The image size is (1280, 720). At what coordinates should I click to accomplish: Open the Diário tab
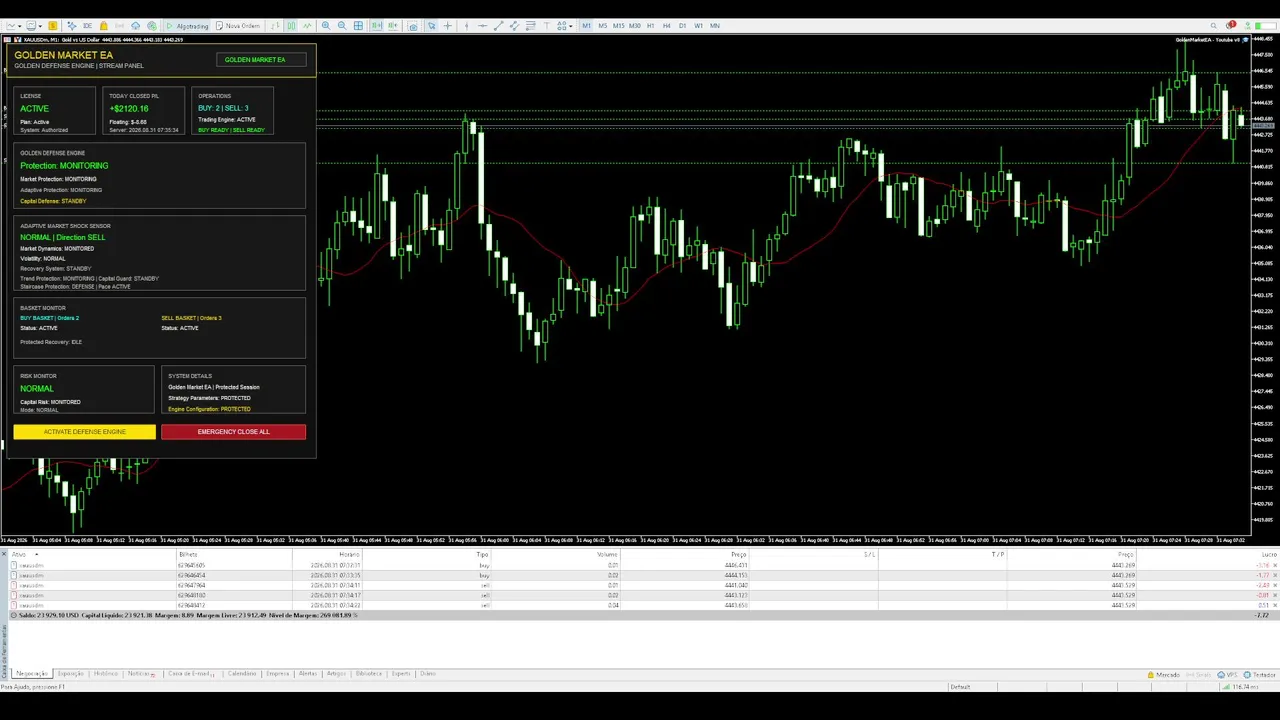click(x=428, y=673)
